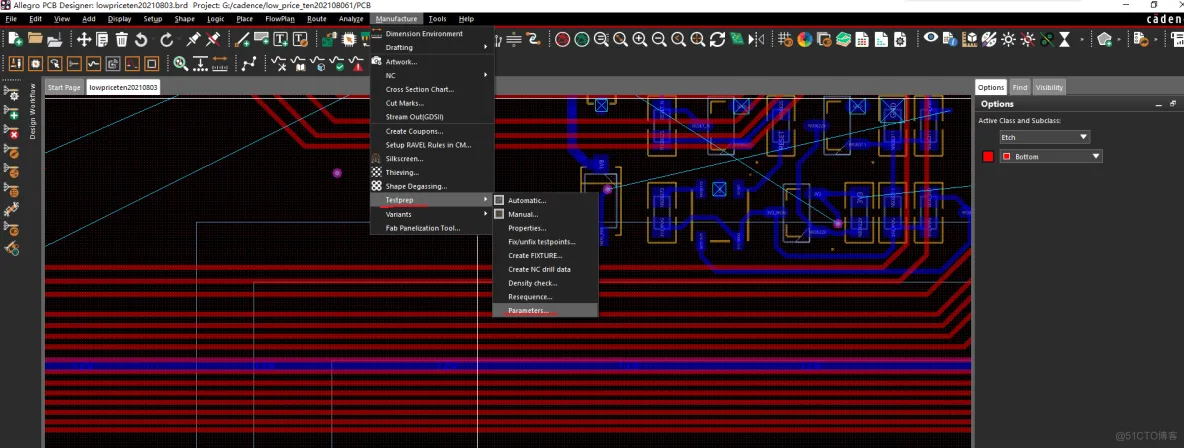Click the Cross Section layers stack icon
1184x448 pixels.
[843, 39]
